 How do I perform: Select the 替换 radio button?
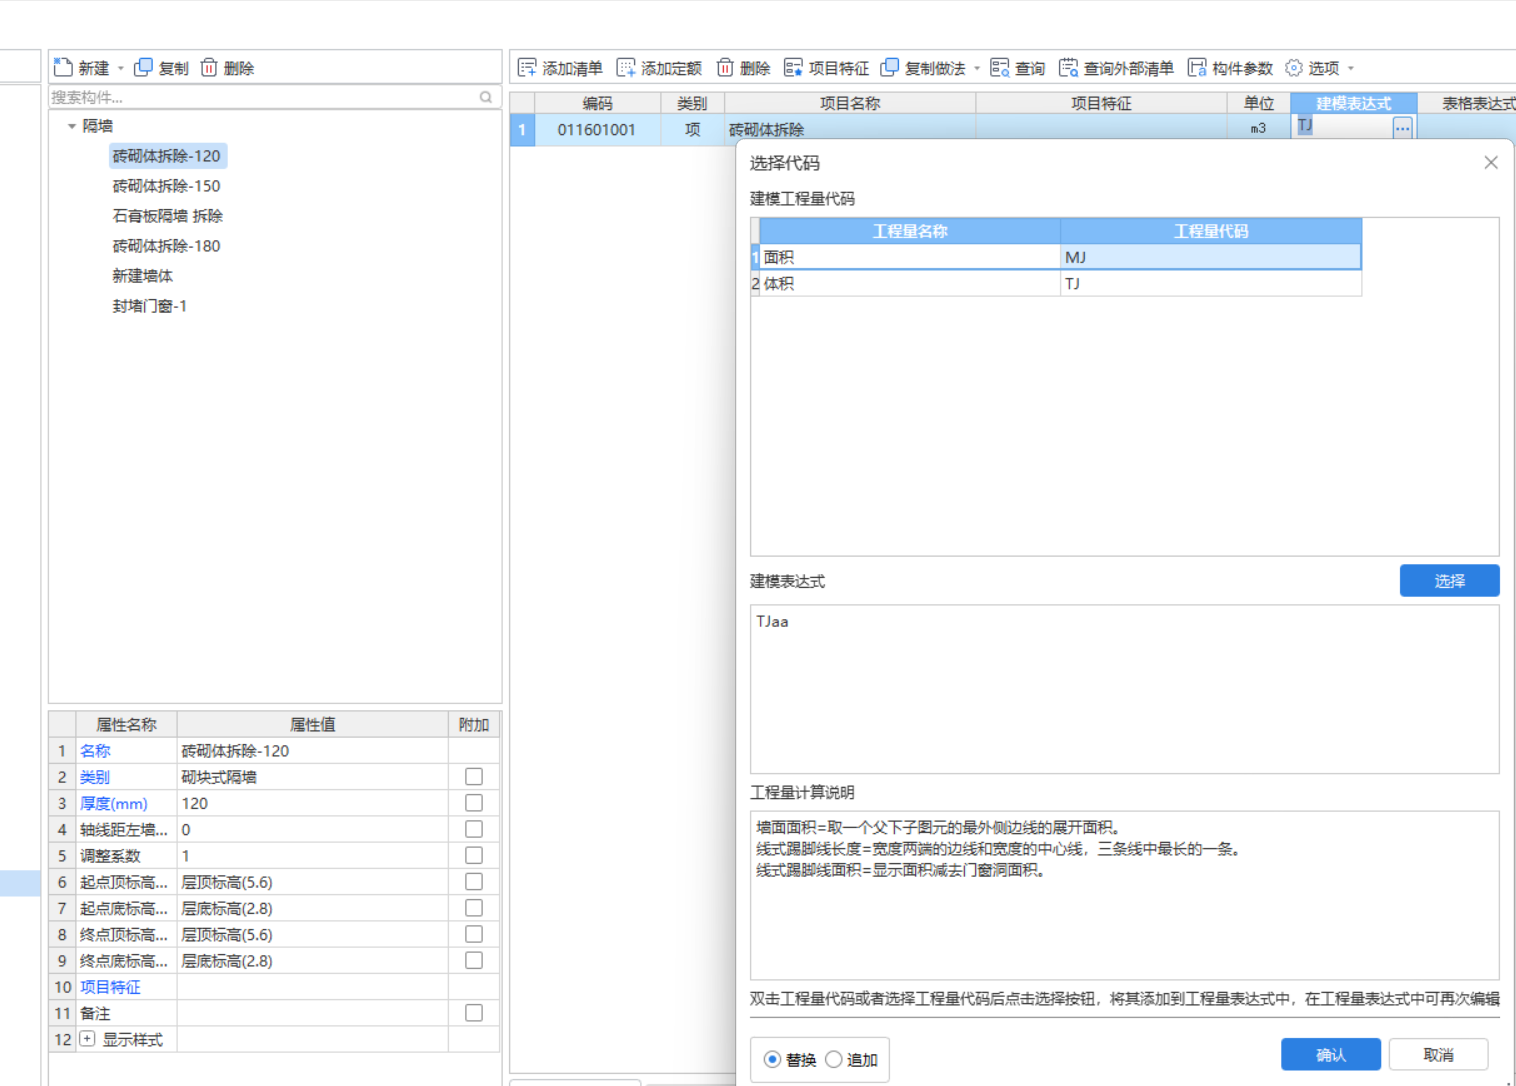coord(772,1060)
